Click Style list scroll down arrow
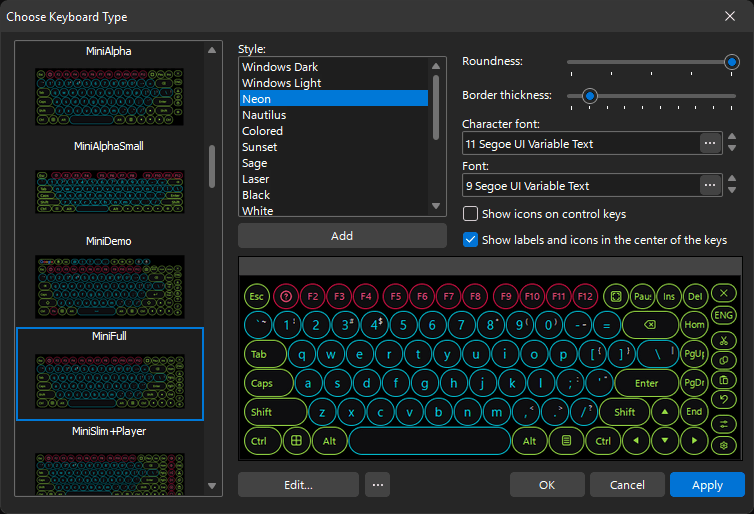Screen dimensions: 754x514 436,206
